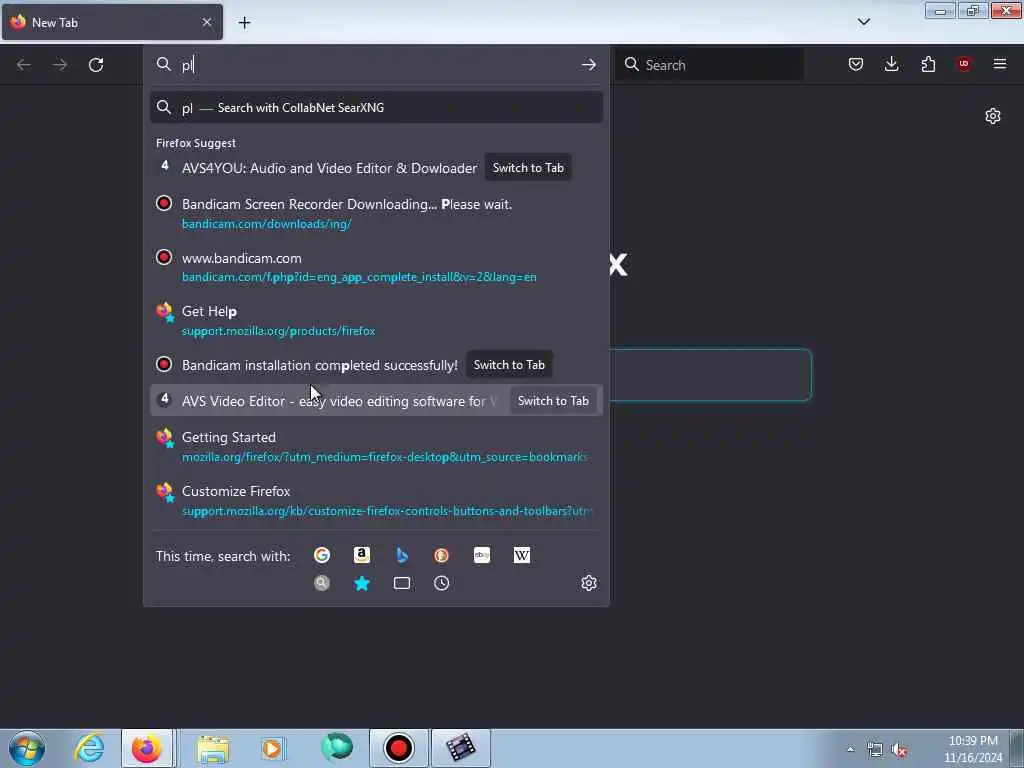Click the Go arrow in address bar
Image resolution: width=1024 pixels, height=768 pixels.
(x=588, y=65)
